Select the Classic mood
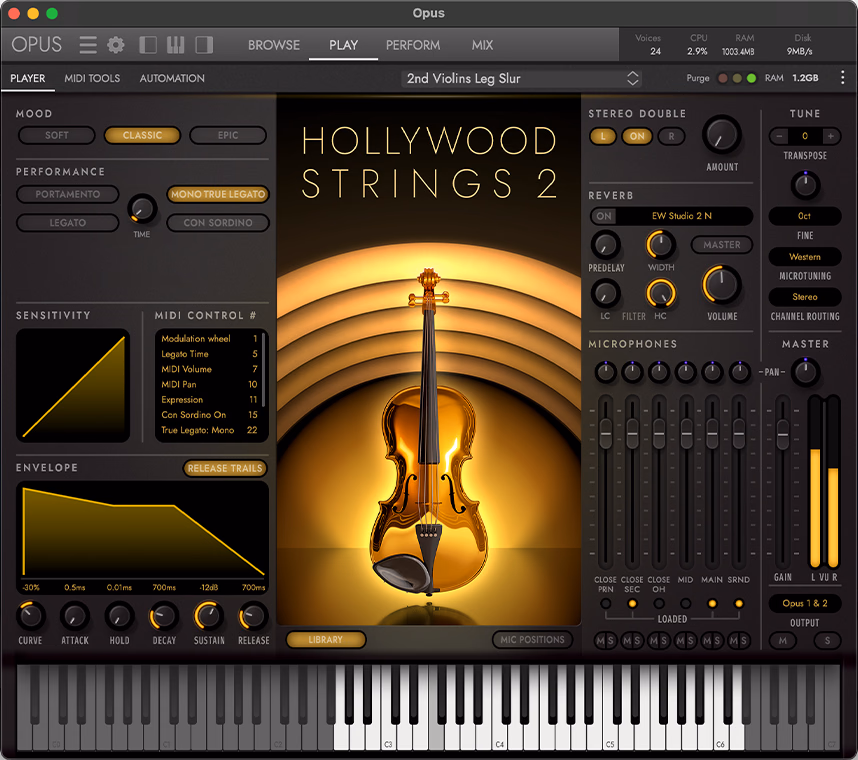 tap(142, 135)
